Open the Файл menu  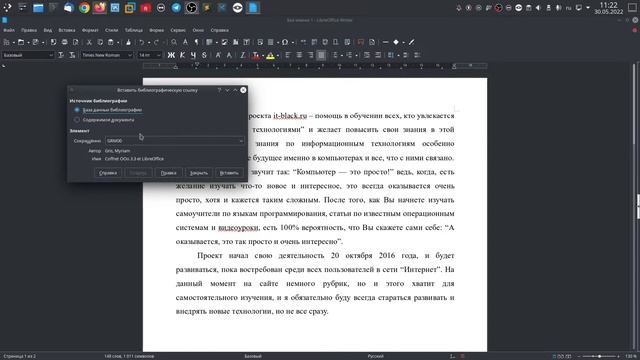click(9, 30)
